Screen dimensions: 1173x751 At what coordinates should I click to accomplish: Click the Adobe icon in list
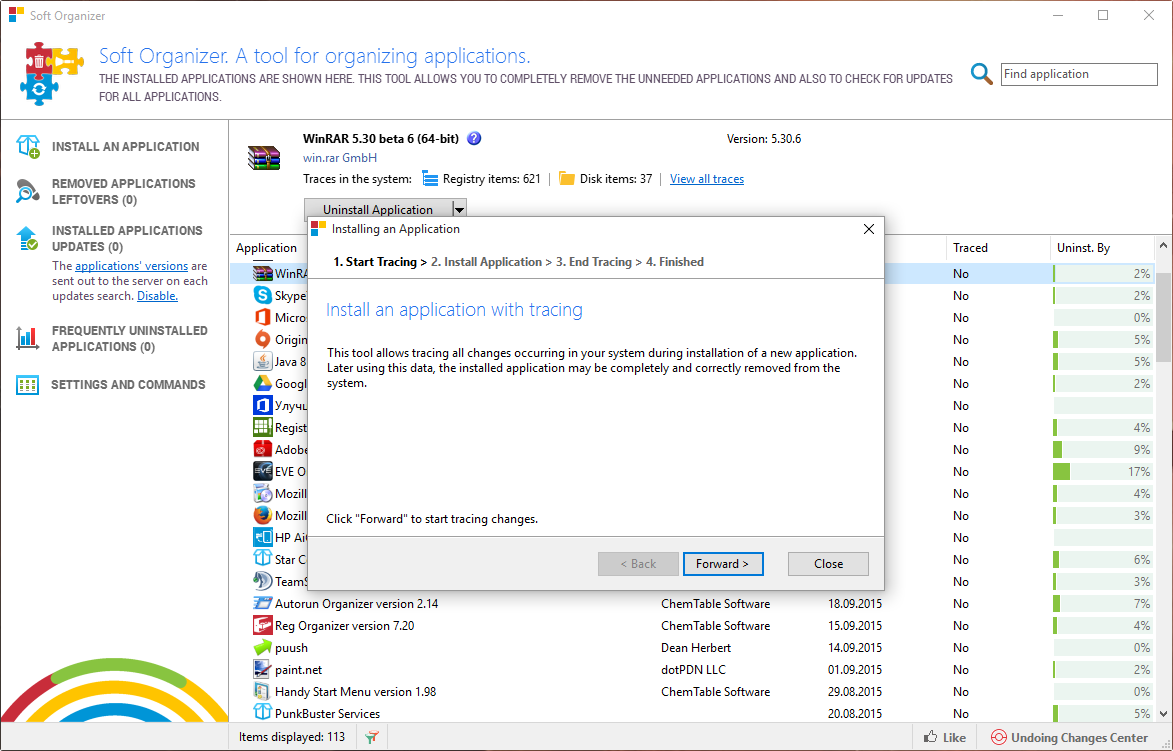point(263,449)
